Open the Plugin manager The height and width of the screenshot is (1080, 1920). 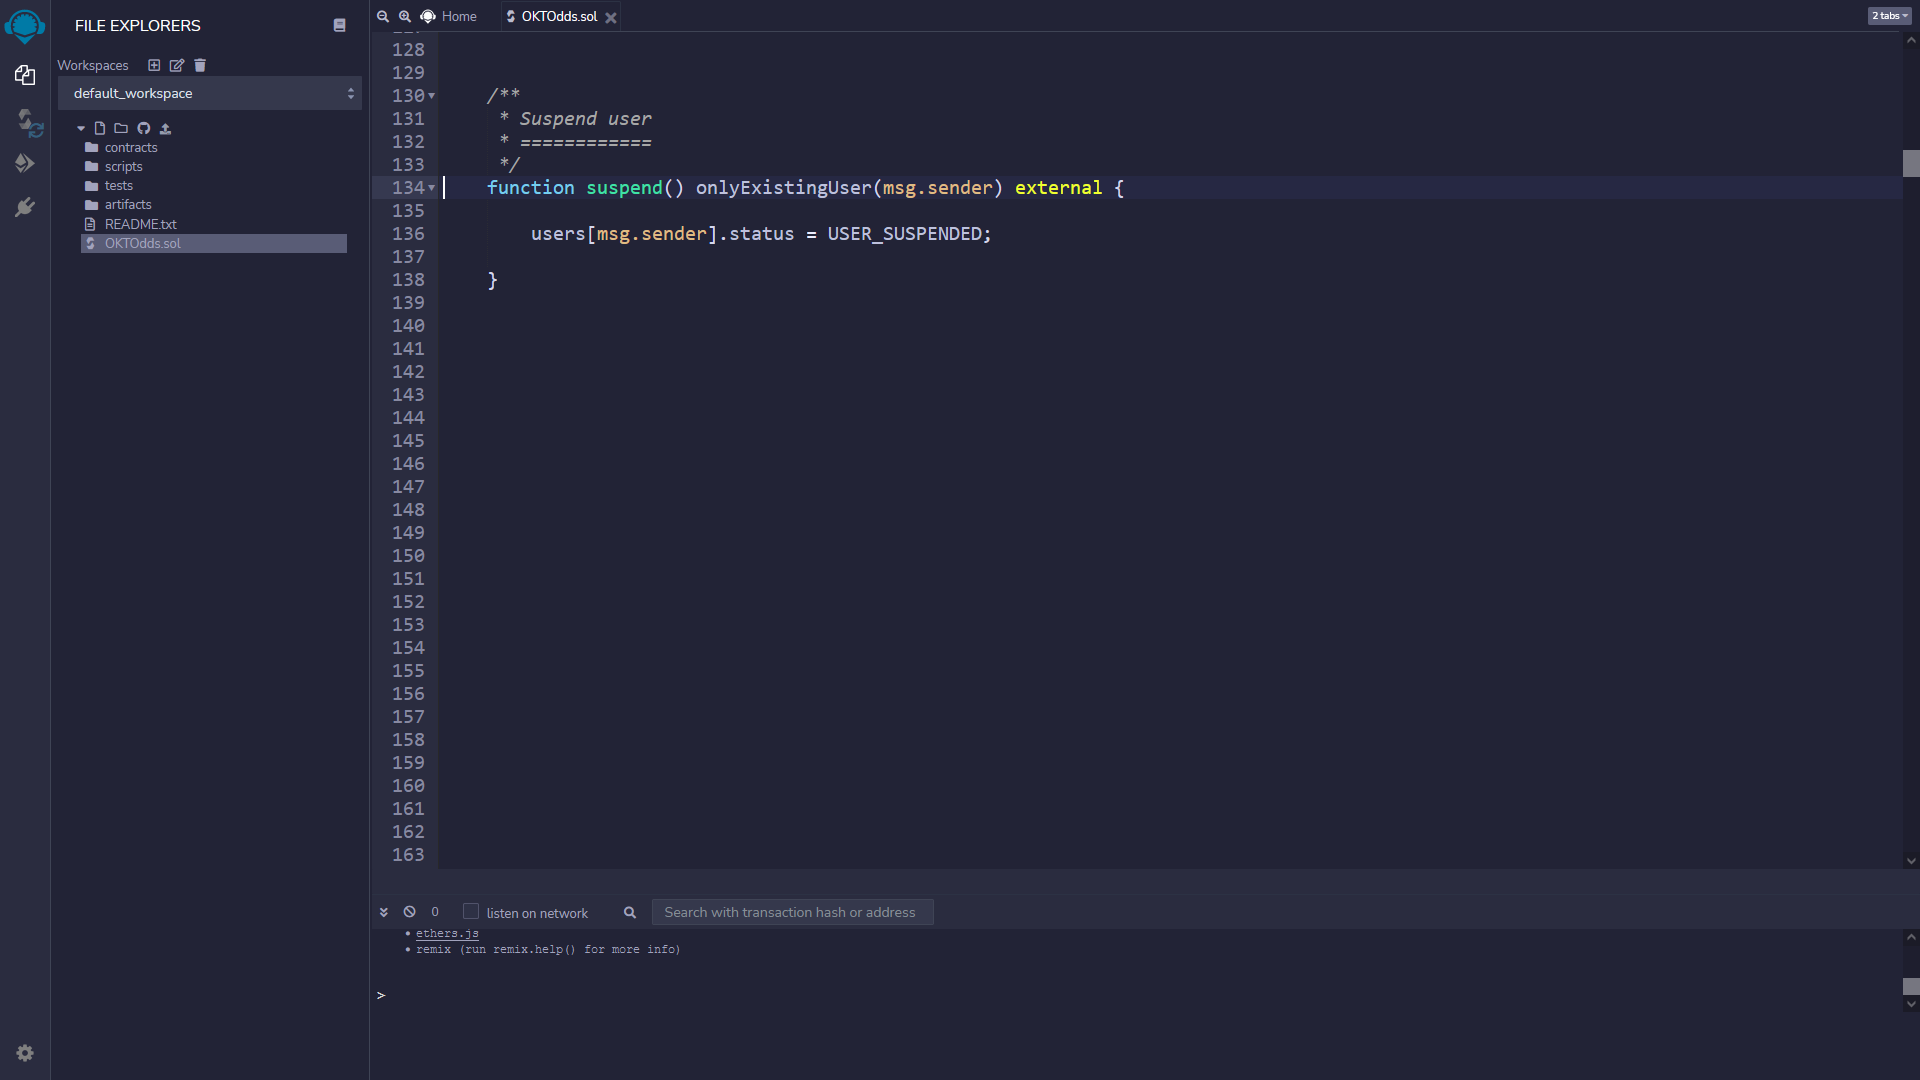click(25, 207)
